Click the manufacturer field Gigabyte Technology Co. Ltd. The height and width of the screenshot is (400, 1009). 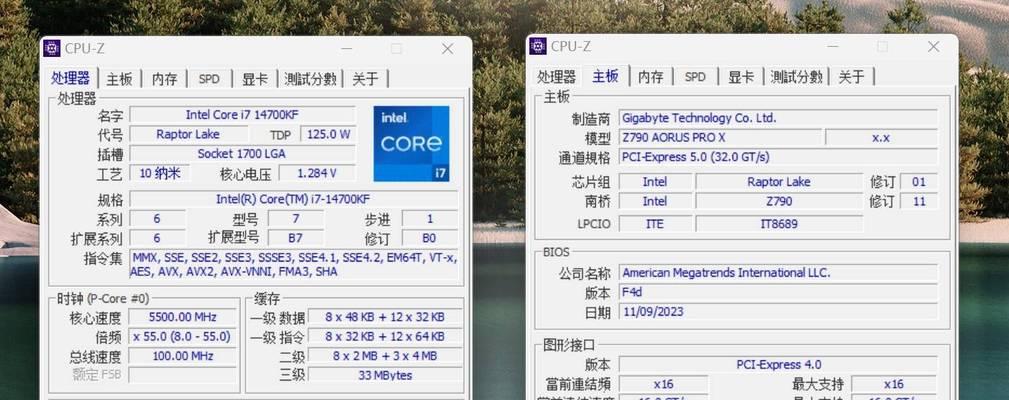tap(778, 118)
